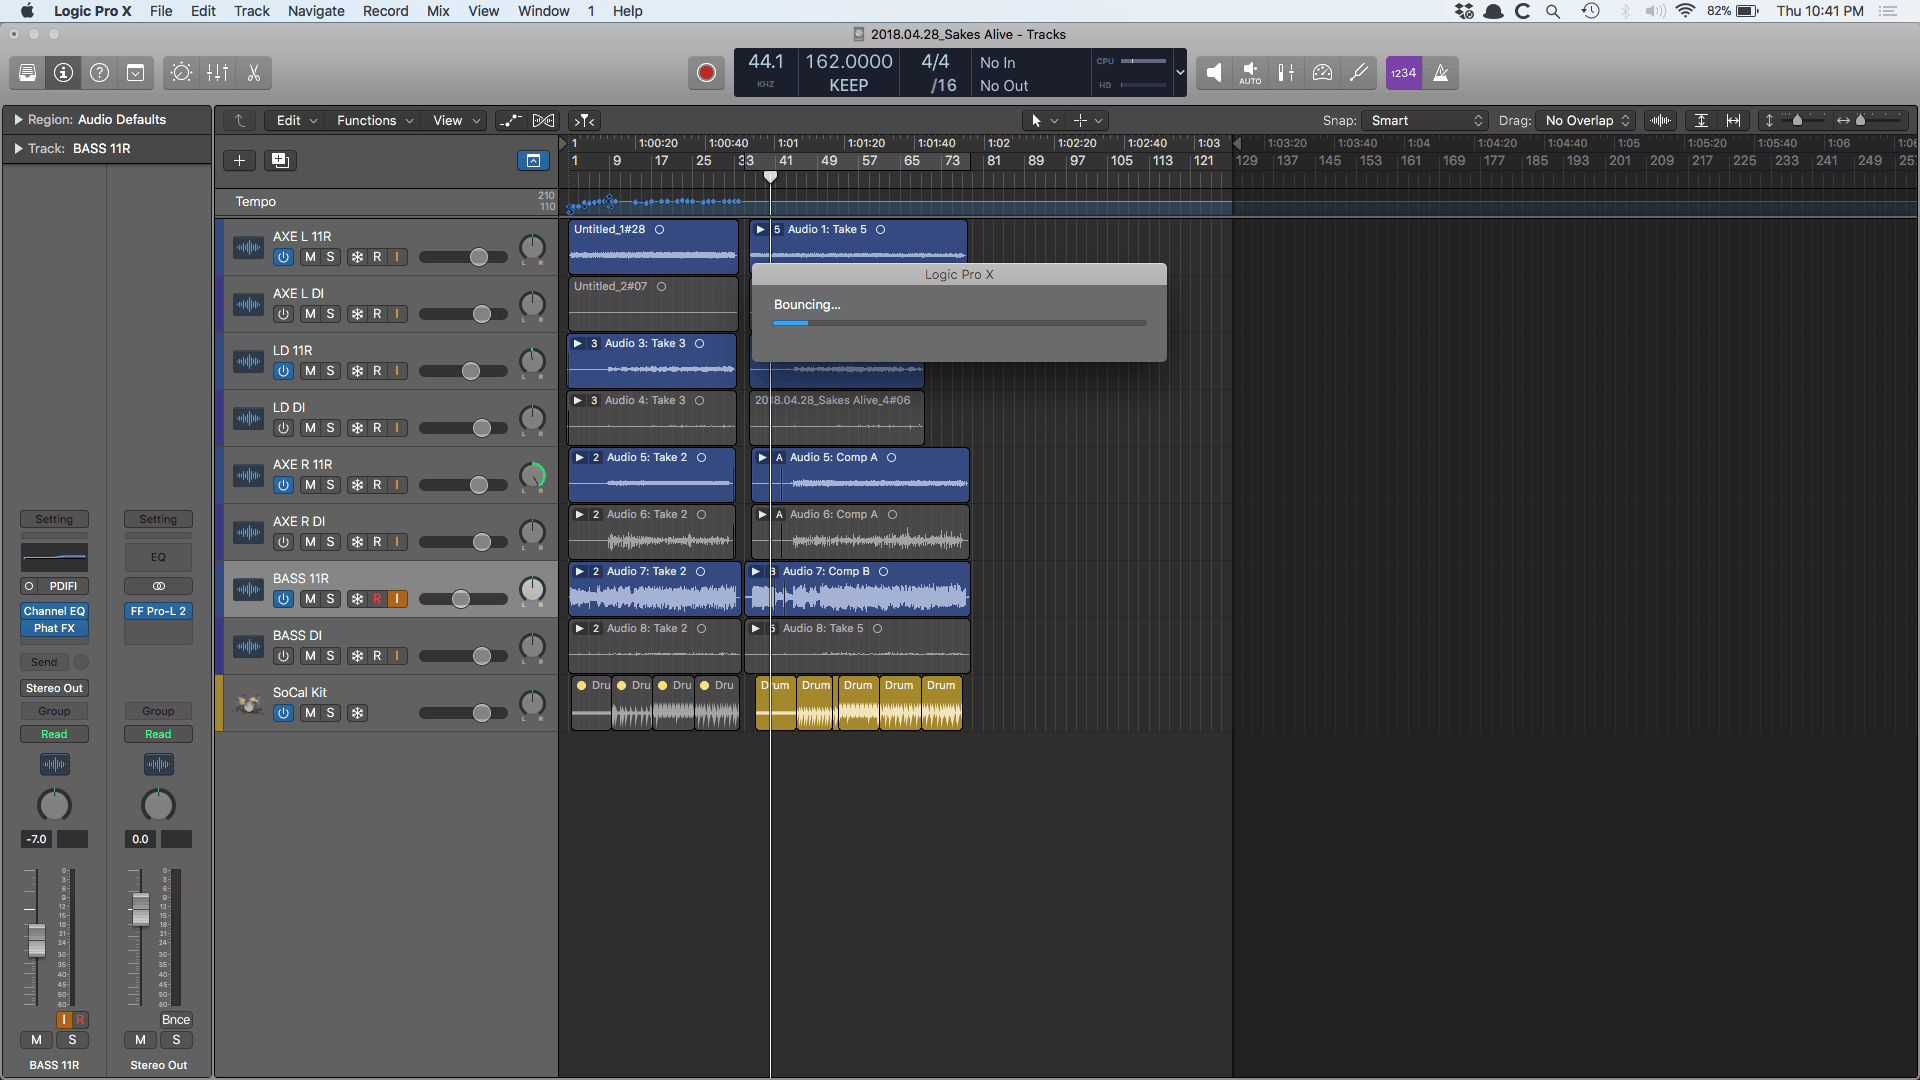Toggle the Count-in 1234 button
The image size is (1920, 1080).
point(1404,73)
